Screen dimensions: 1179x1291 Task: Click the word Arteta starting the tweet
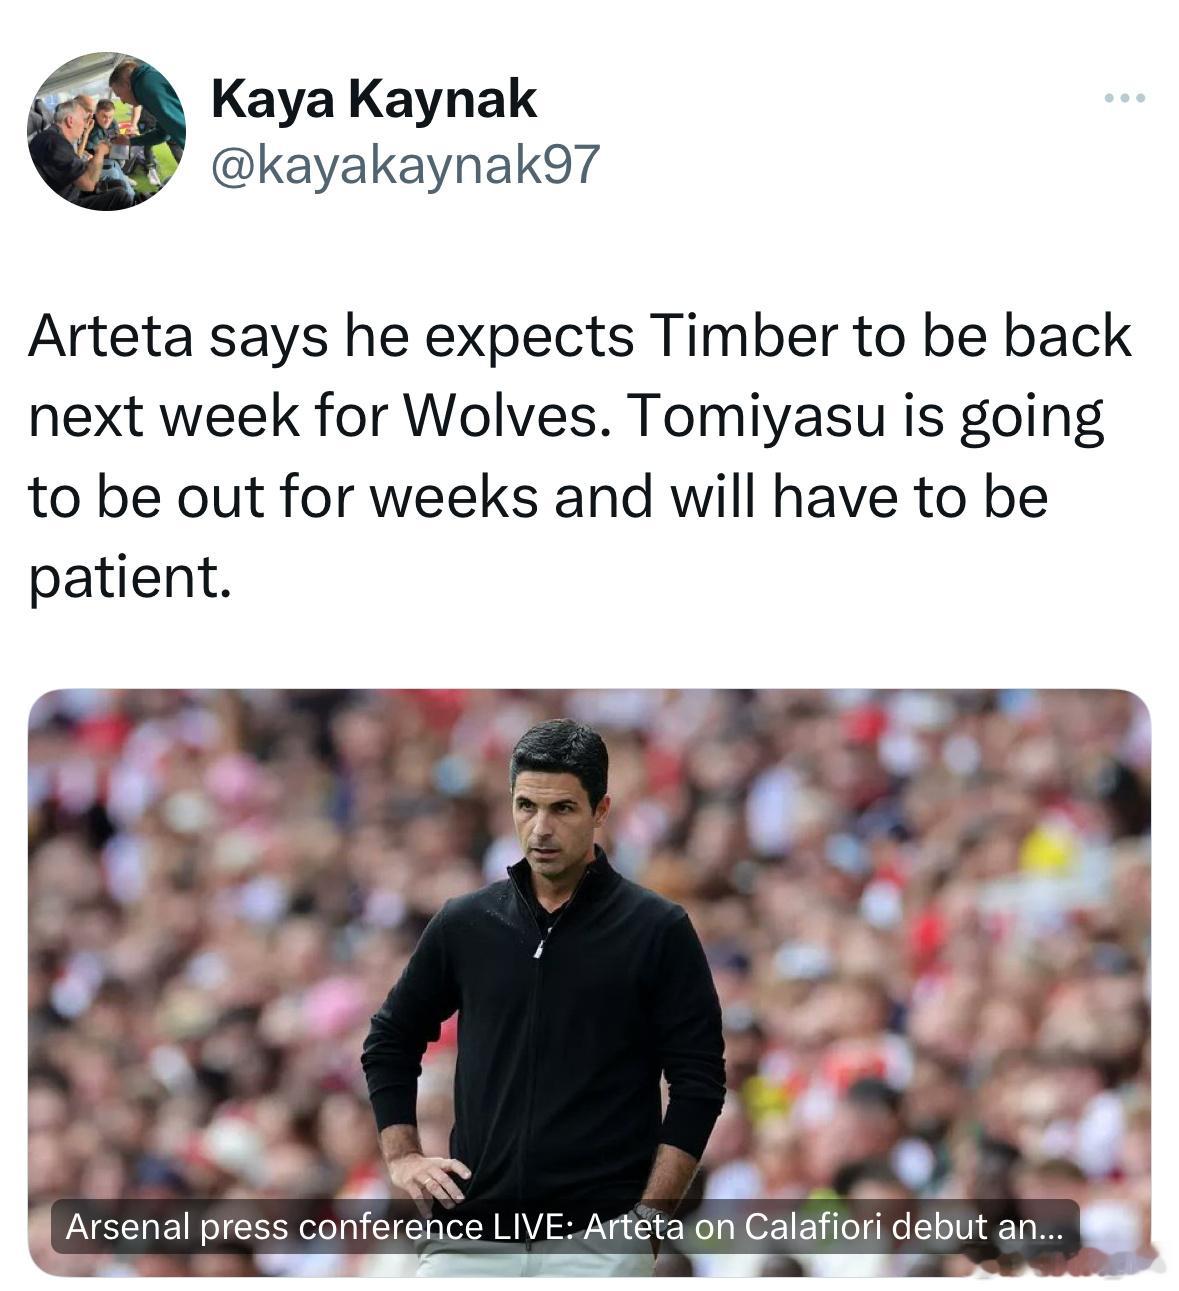[110, 336]
